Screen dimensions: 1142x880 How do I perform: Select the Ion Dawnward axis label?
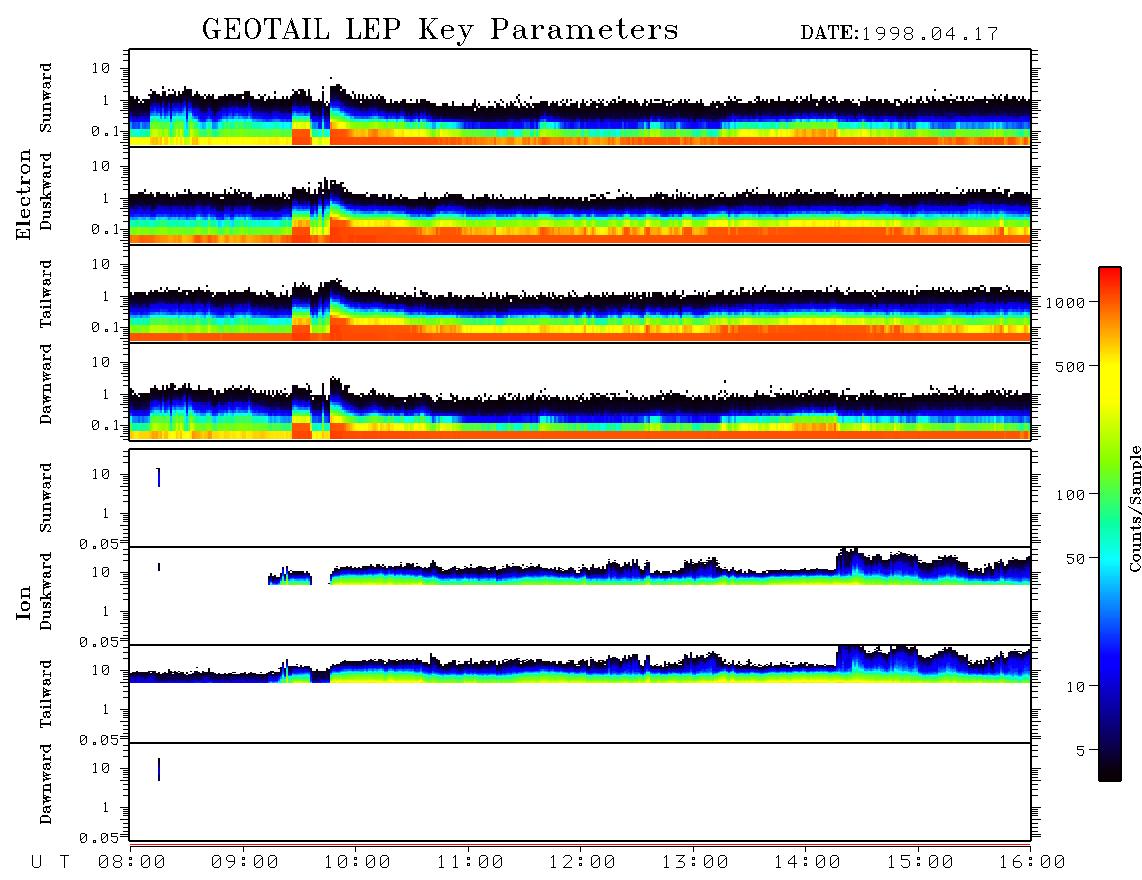click(46, 784)
